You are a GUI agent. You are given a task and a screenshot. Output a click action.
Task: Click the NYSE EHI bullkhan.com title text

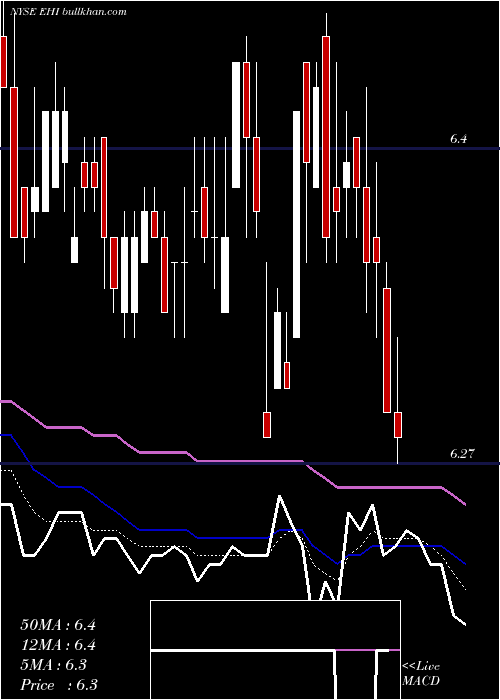click(68, 12)
